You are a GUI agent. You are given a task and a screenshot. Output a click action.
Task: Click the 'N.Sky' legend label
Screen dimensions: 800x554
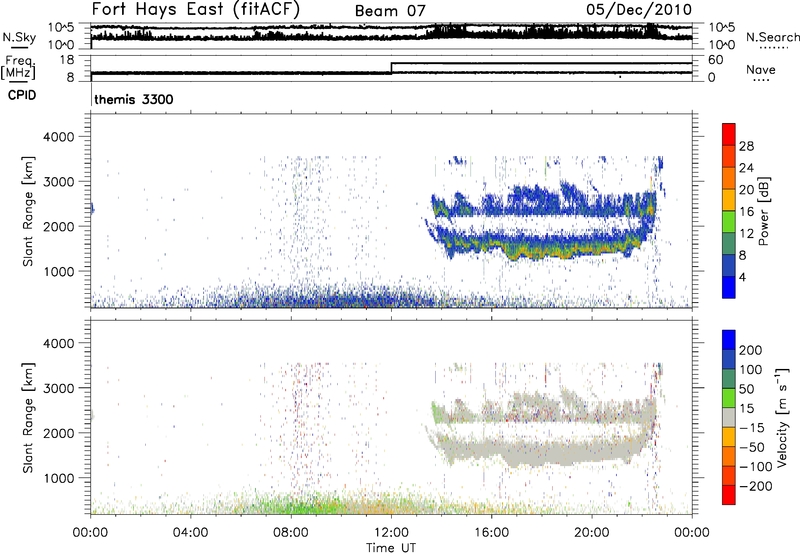(x=19, y=37)
